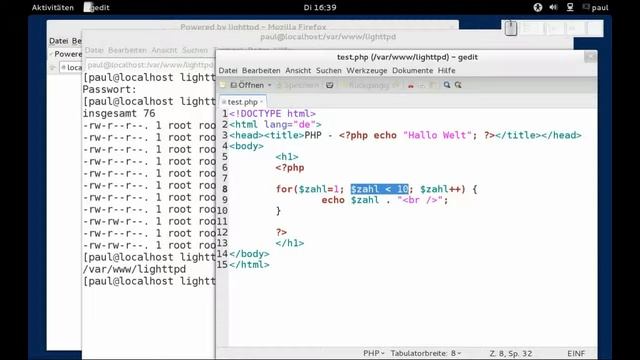Screen dimensions: 640x360
Task: Click the echo $zahl line in editor
Action: coord(384,200)
